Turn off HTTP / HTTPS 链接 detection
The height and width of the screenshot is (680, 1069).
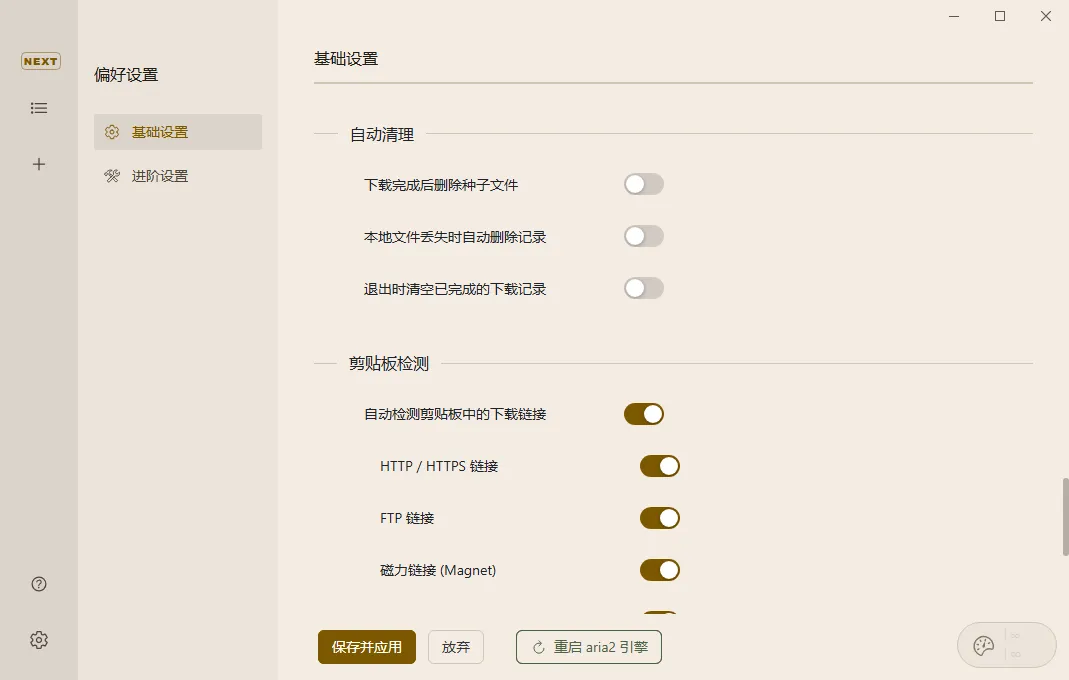(659, 466)
